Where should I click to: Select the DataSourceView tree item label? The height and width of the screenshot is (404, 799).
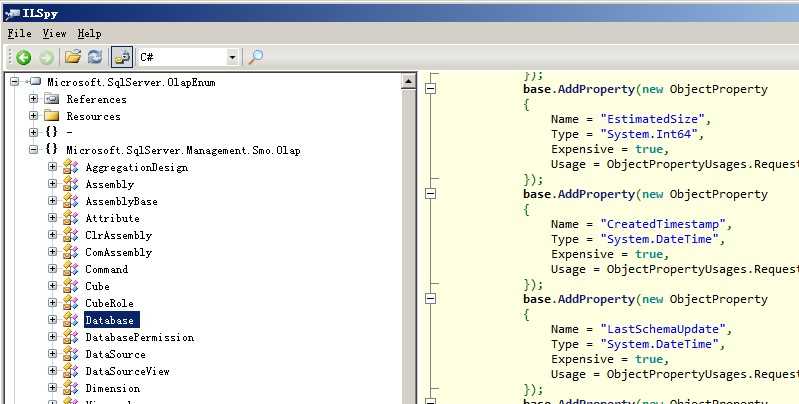[127, 371]
